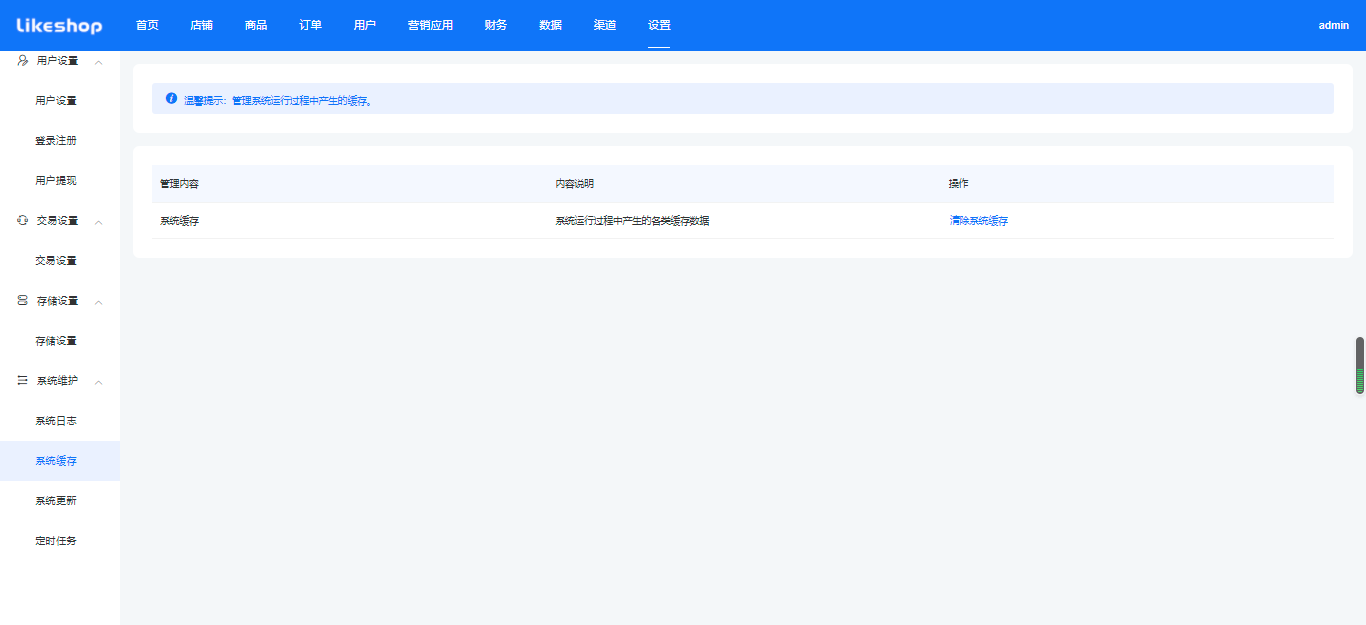
Task: Open the 数据 top menu
Action: (x=550, y=25)
